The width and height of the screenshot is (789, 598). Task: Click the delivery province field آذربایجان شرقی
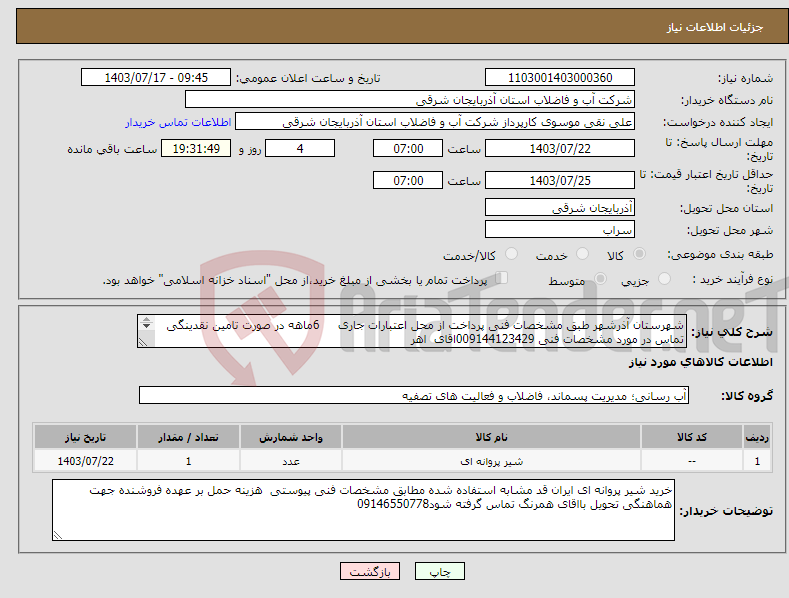(x=560, y=207)
